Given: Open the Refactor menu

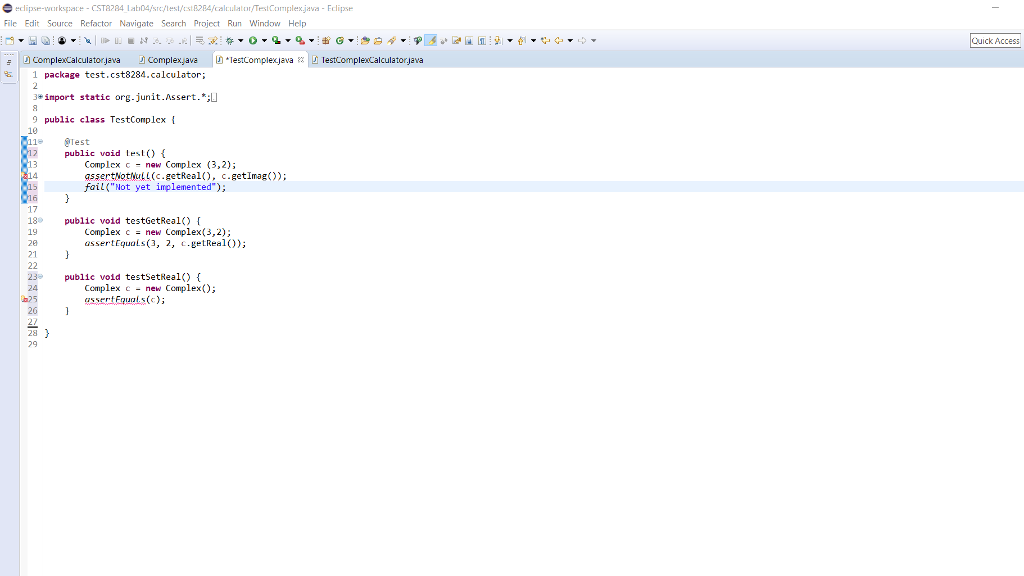Looking at the screenshot, I should (96, 23).
